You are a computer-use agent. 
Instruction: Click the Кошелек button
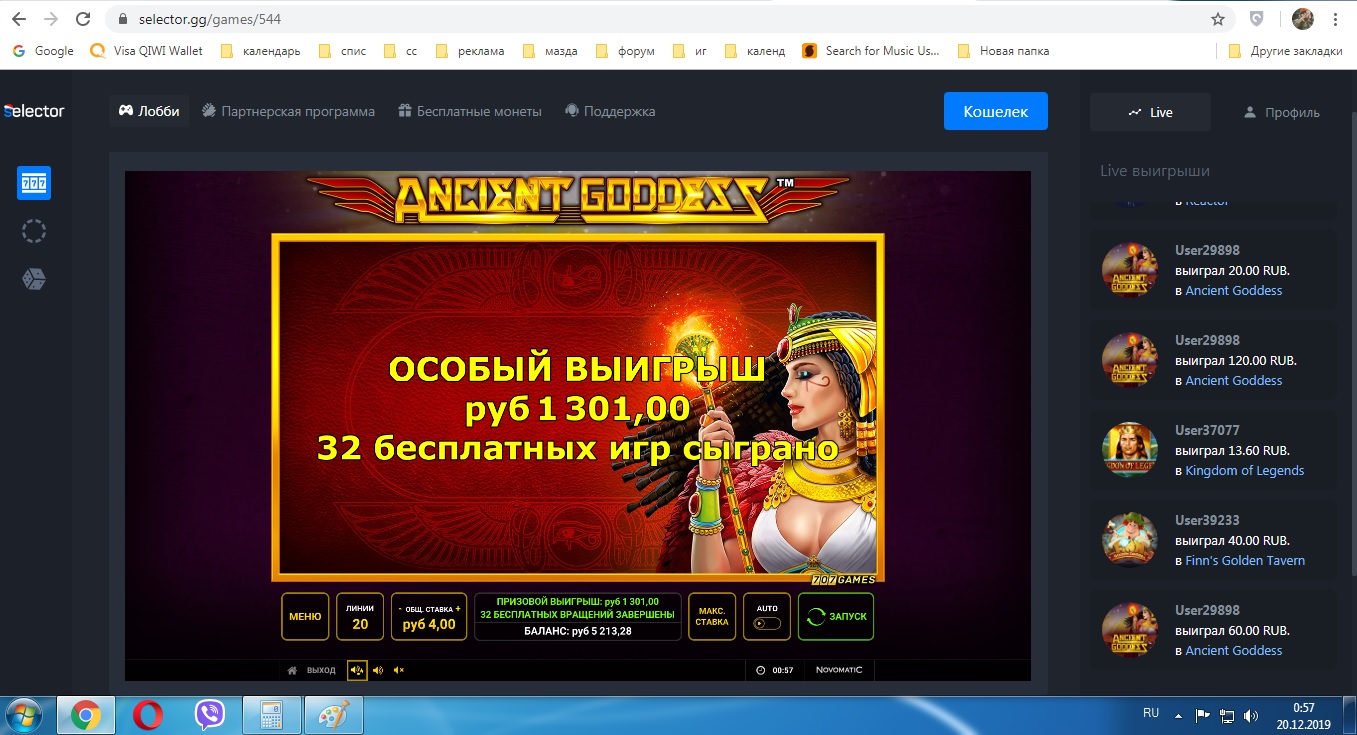[x=995, y=111]
